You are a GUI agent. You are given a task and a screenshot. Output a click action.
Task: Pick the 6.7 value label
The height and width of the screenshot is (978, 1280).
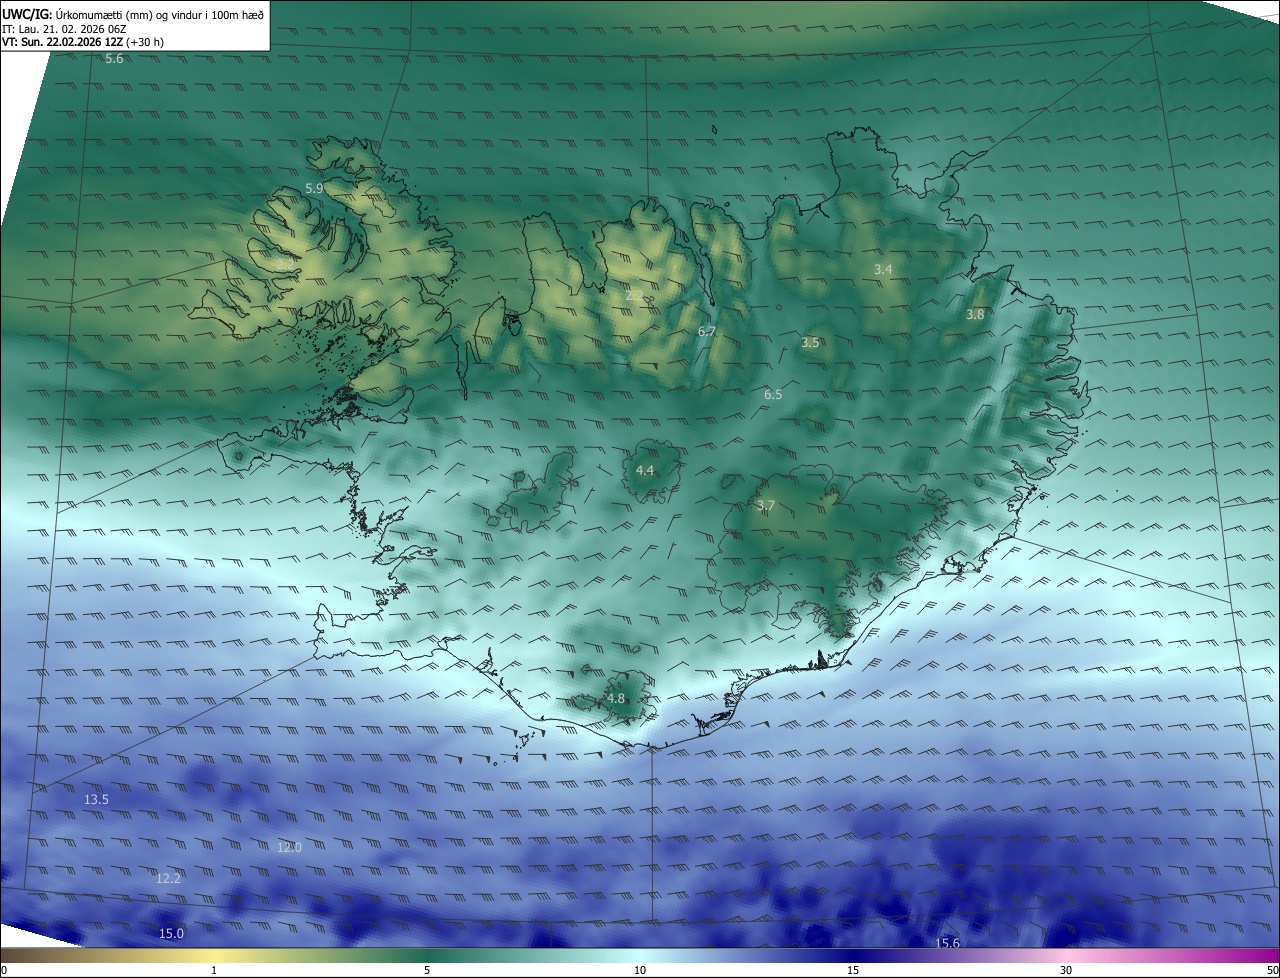pos(707,331)
